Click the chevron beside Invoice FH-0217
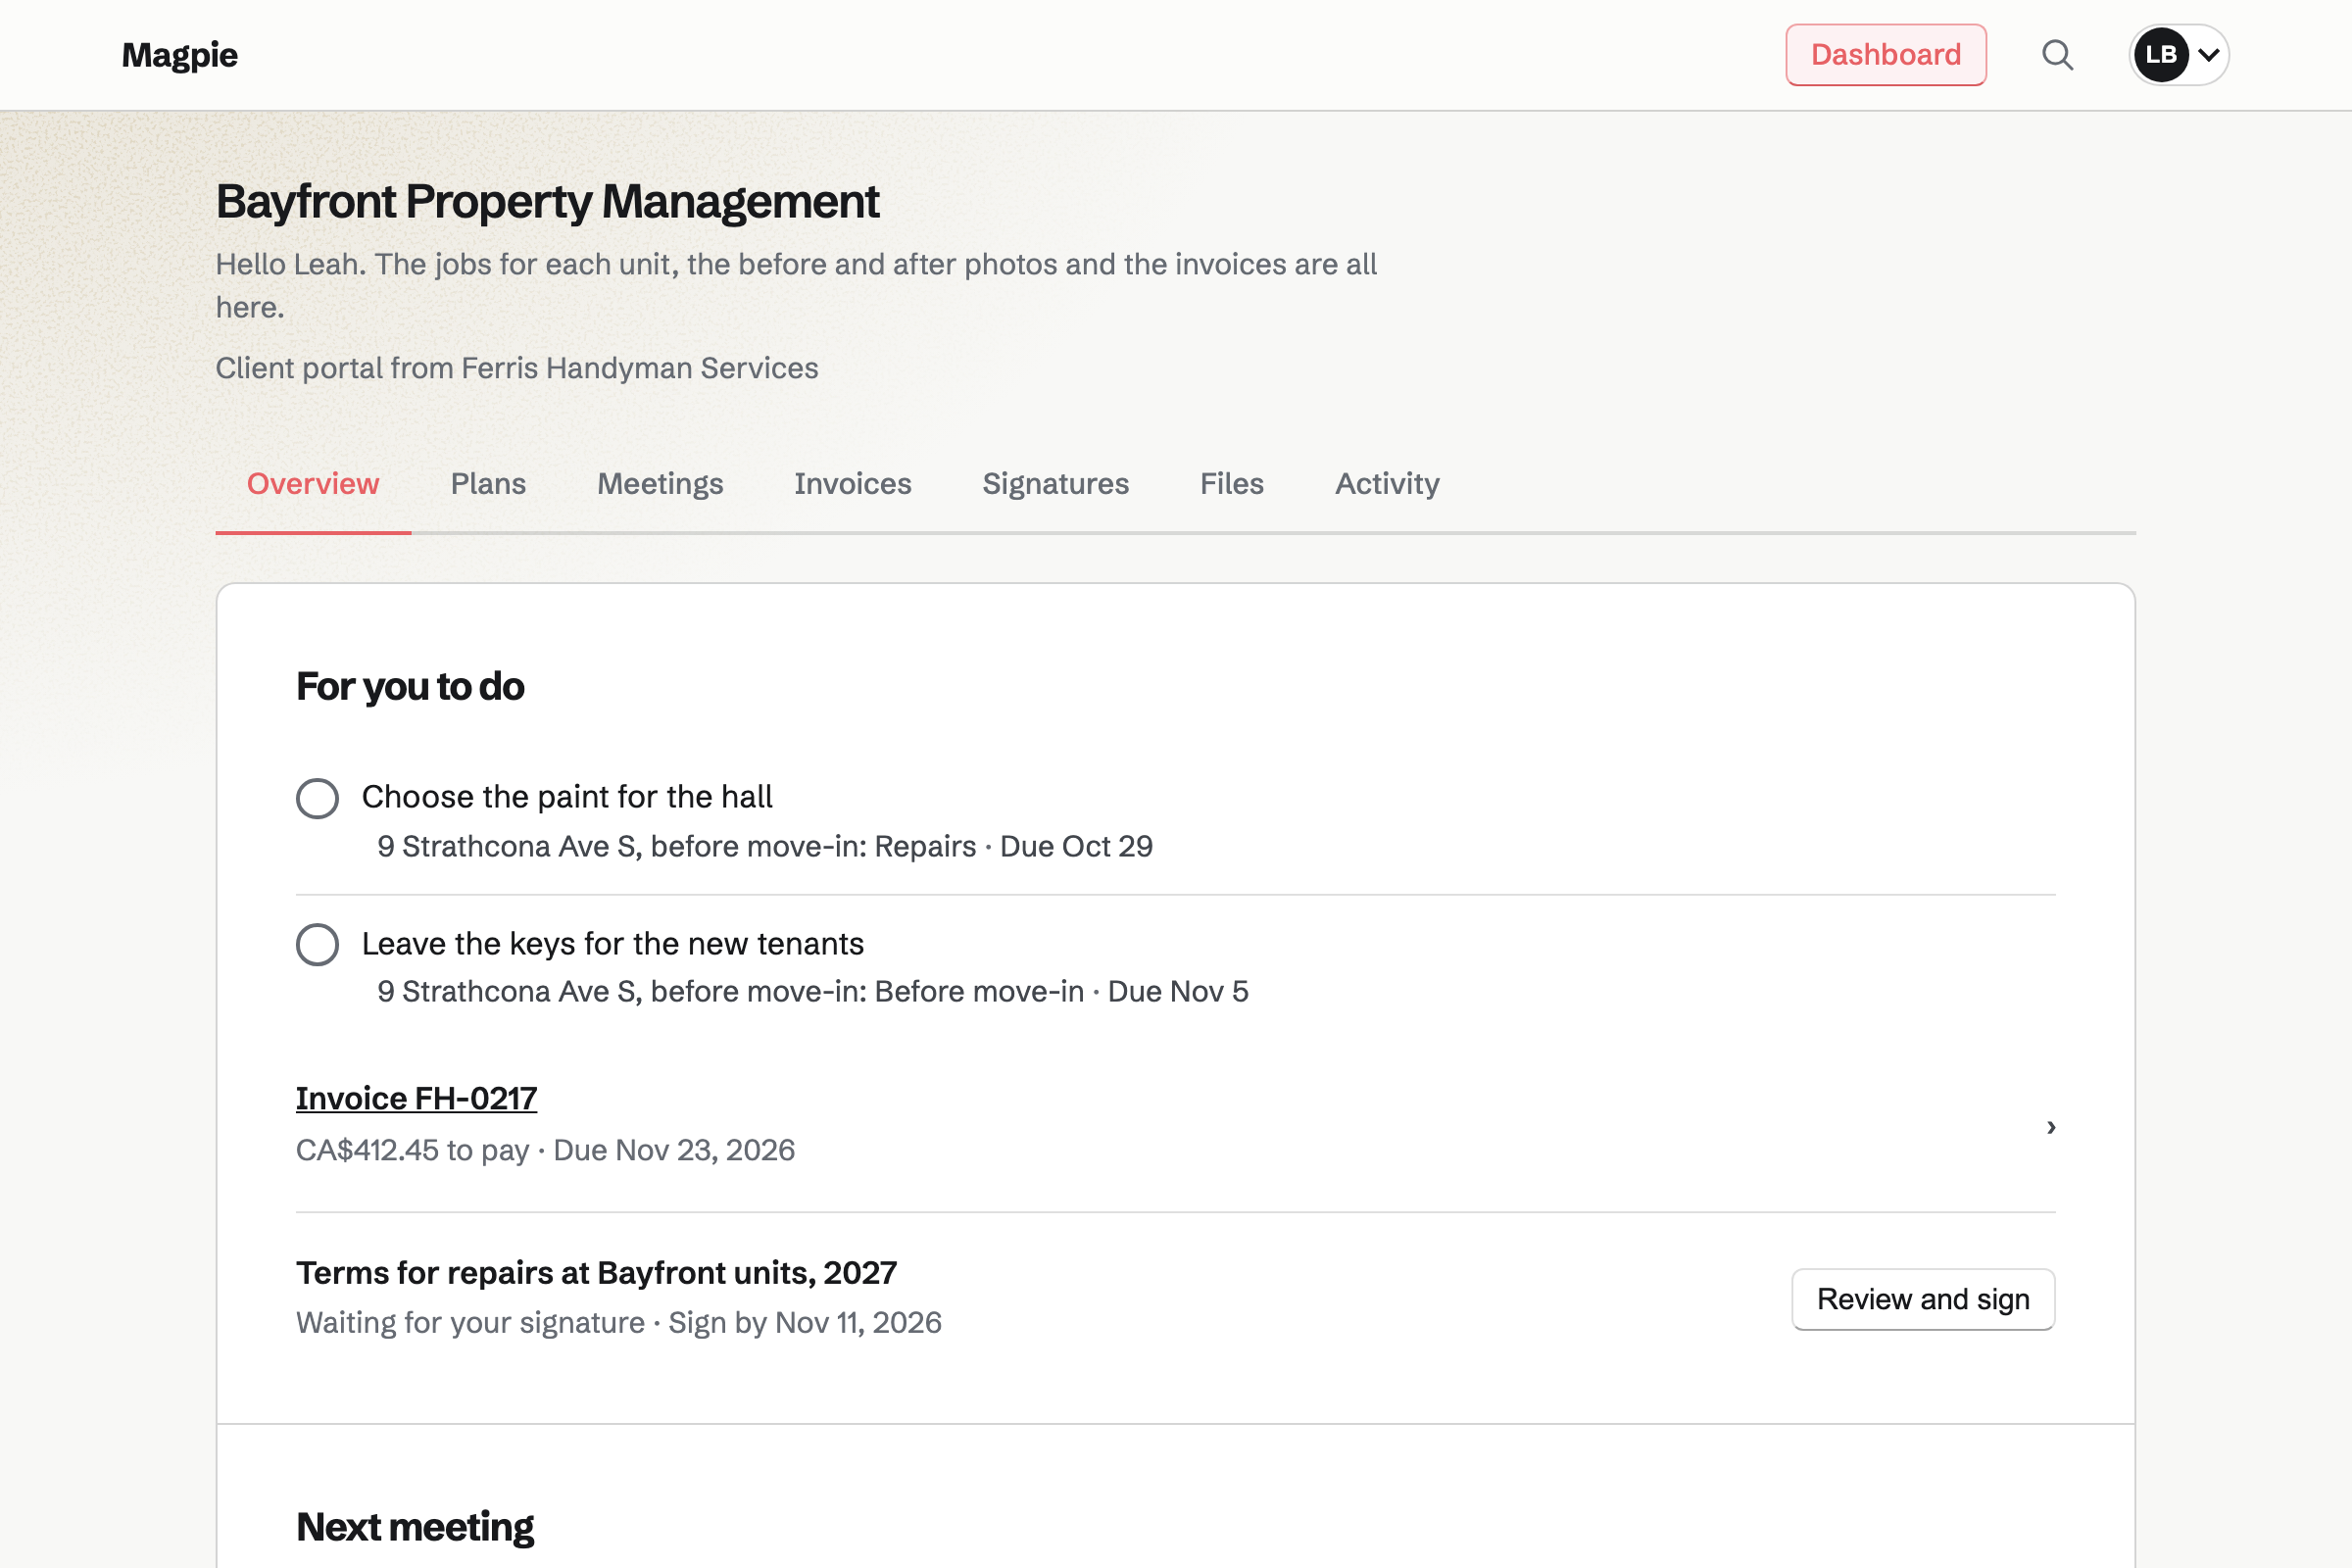 (x=2051, y=1127)
